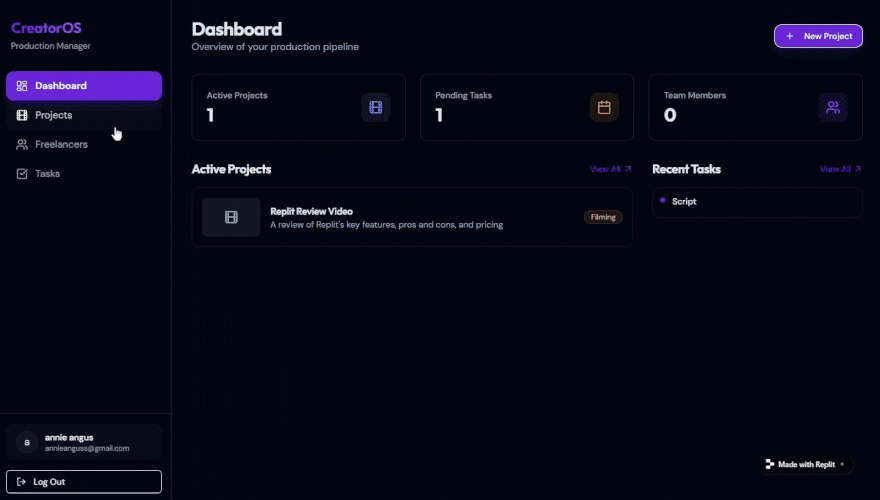Image resolution: width=880 pixels, height=500 pixels.
Task: Click the Tasks checkbox icon in sidebar
Action: (22, 174)
